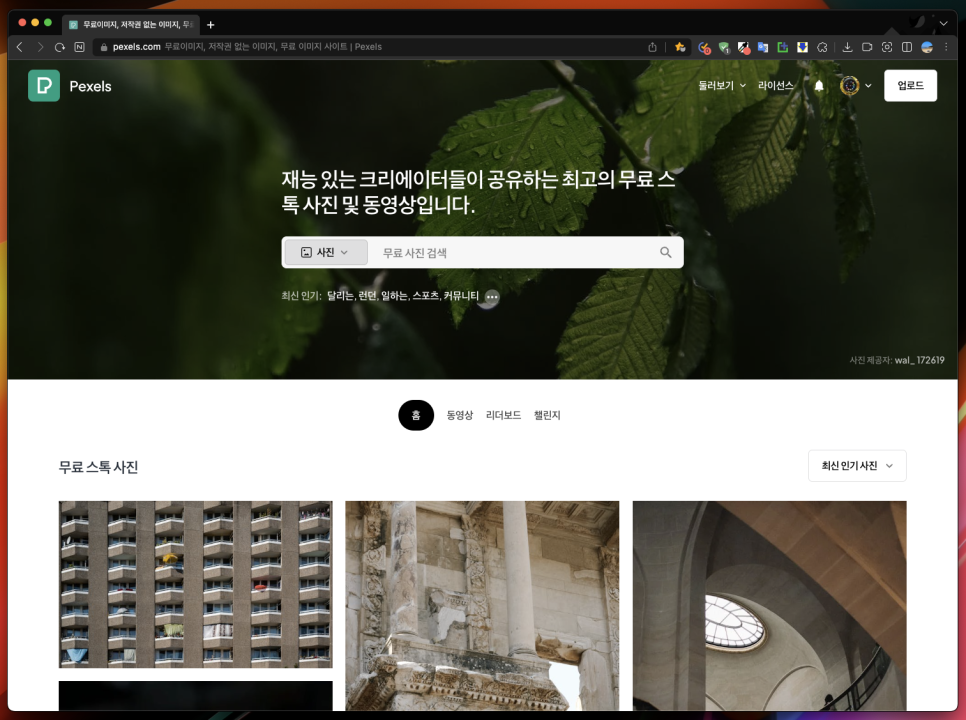Click the 무료 사진 검색 search field
The image size is (966, 720).
[x=514, y=253]
